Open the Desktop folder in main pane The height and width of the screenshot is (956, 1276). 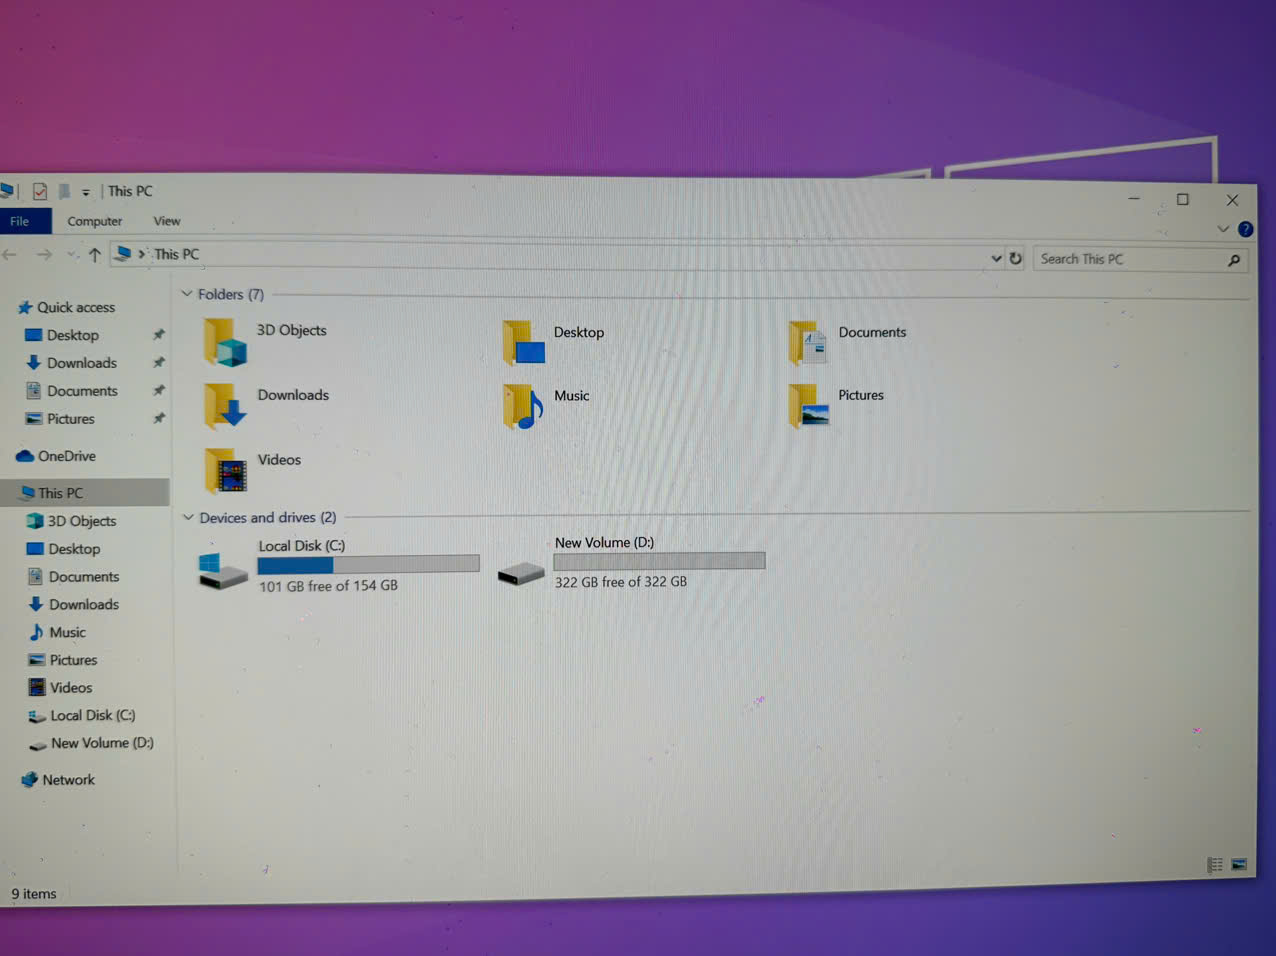[524, 343]
